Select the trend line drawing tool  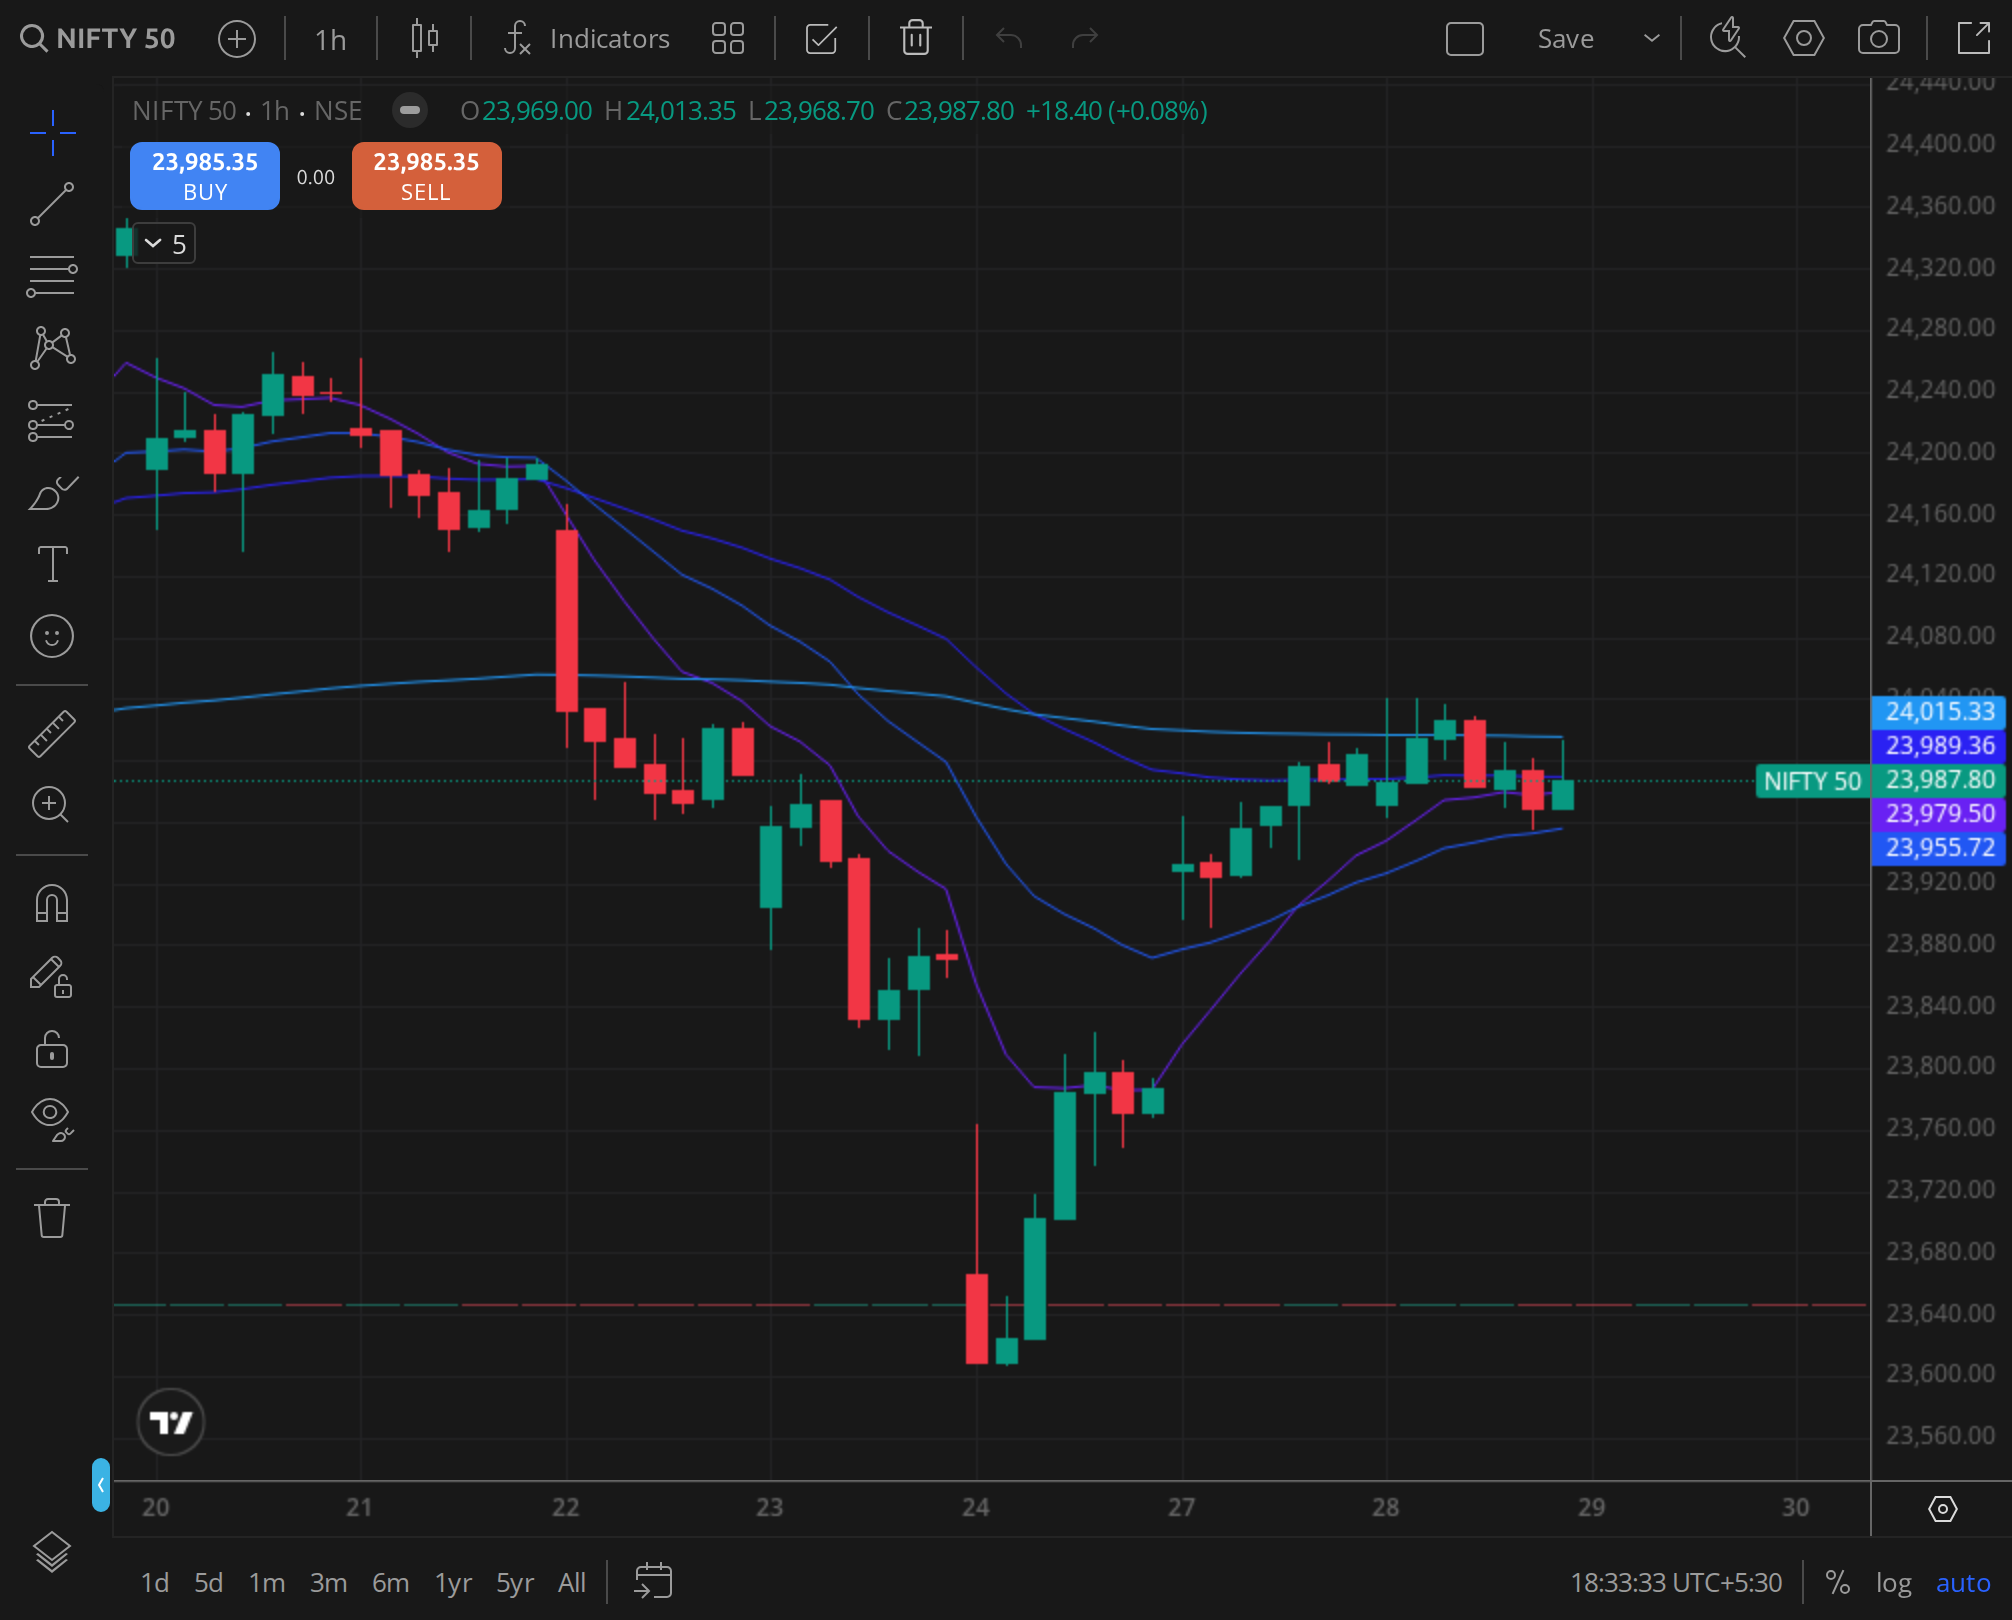pyautogui.click(x=52, y=204)
